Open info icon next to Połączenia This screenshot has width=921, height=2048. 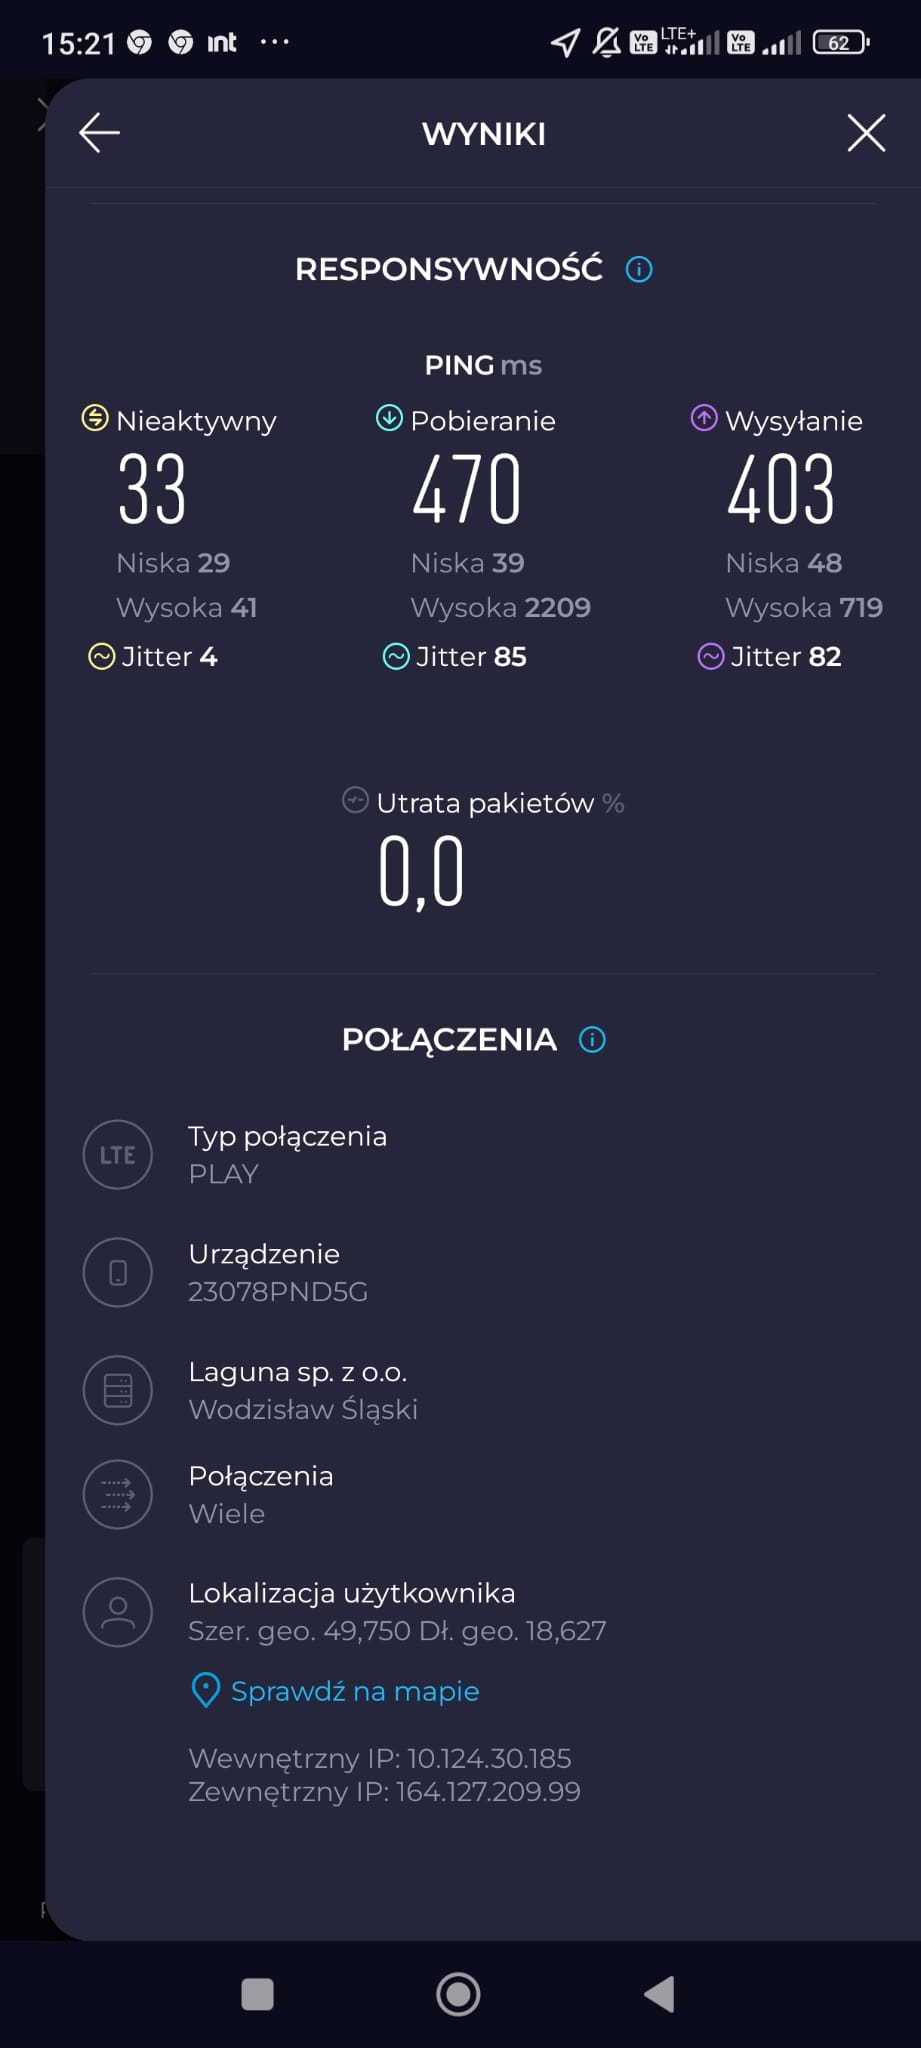click(x=592, y=1040)
